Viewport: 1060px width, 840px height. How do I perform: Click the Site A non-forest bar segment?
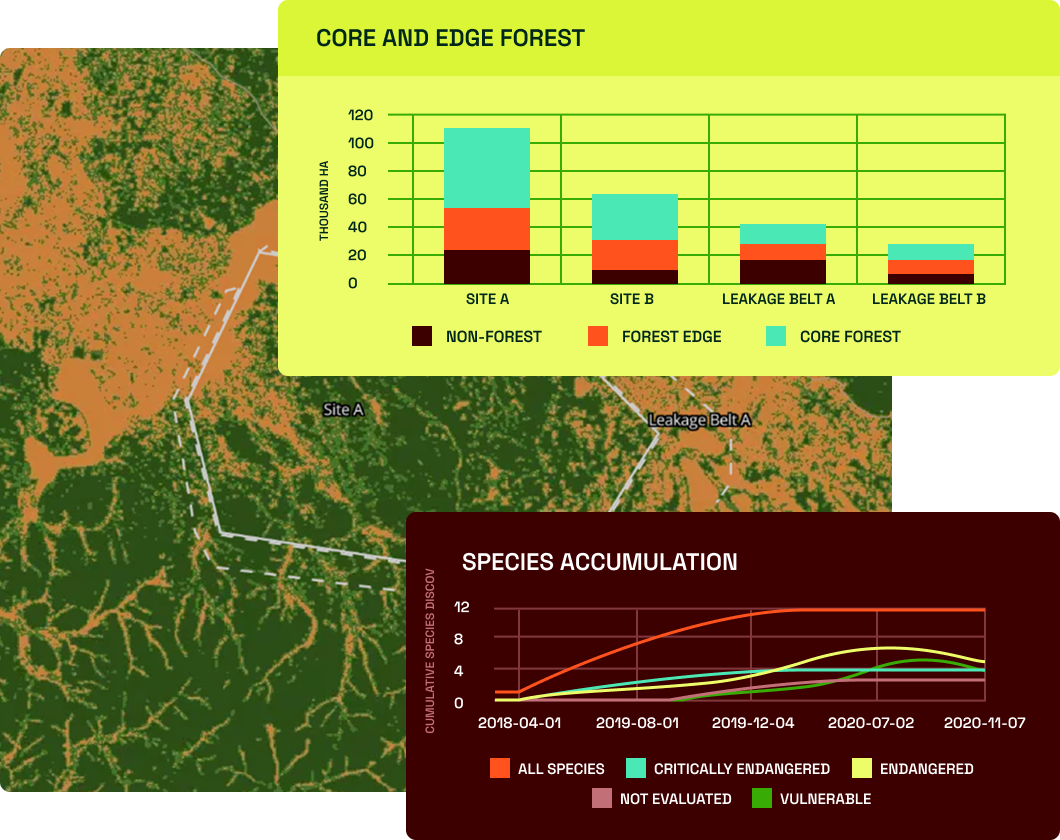tap(487, 267)
